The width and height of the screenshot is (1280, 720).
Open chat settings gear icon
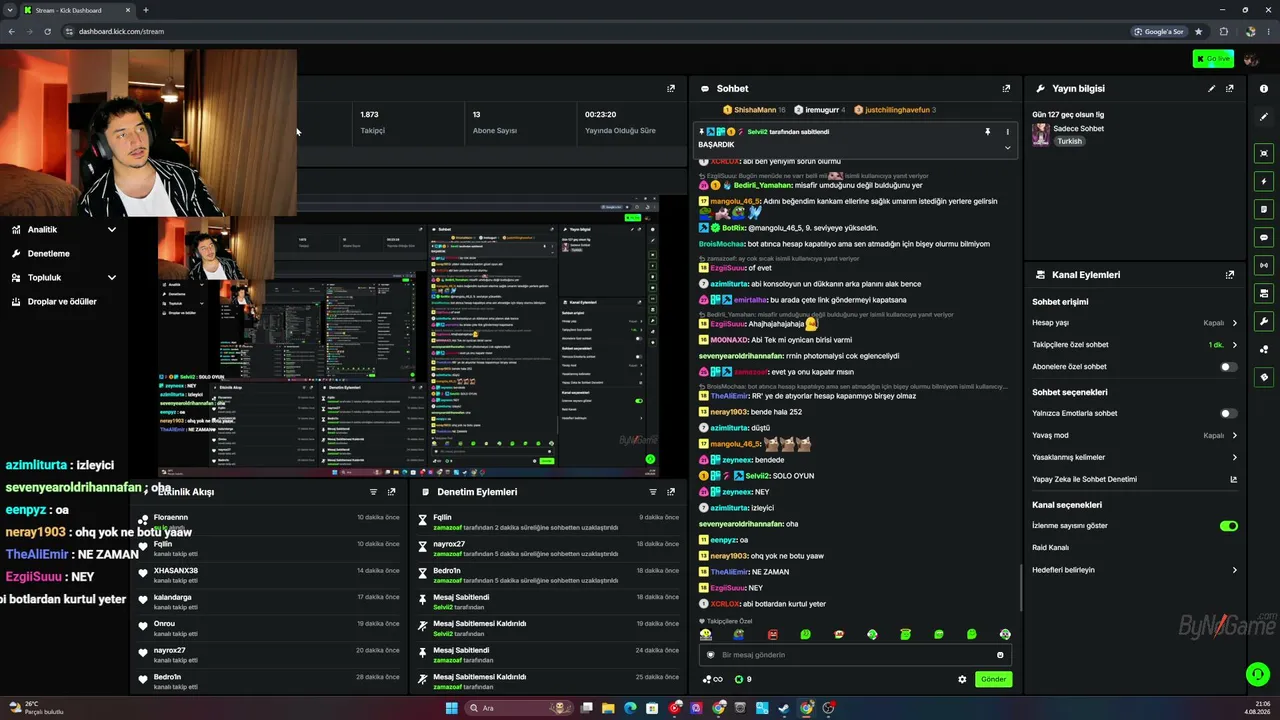pos(962,679)
